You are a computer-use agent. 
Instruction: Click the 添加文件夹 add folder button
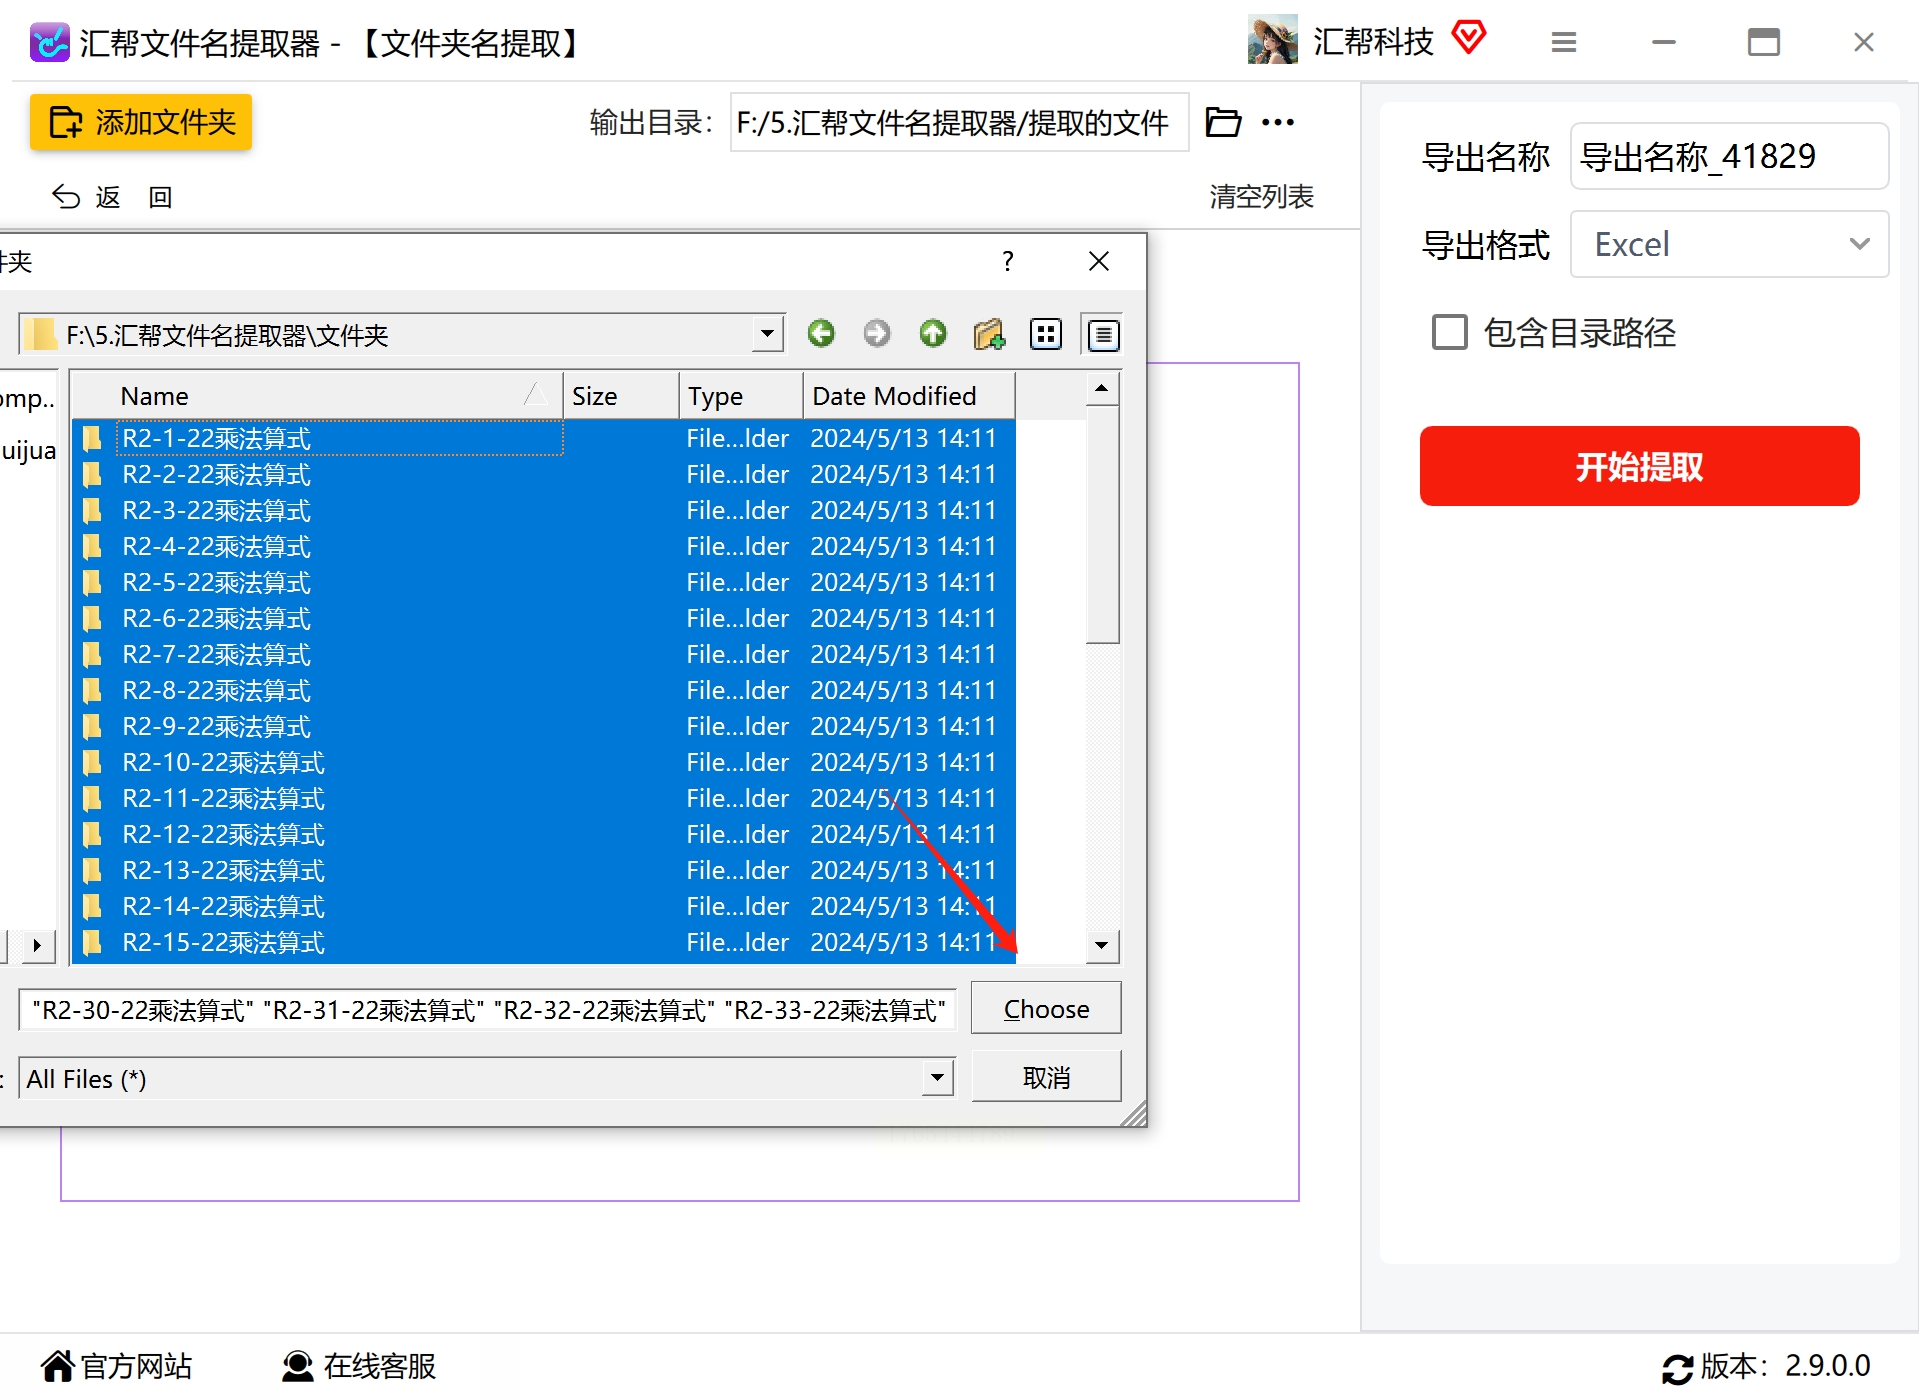coord(141,122)
